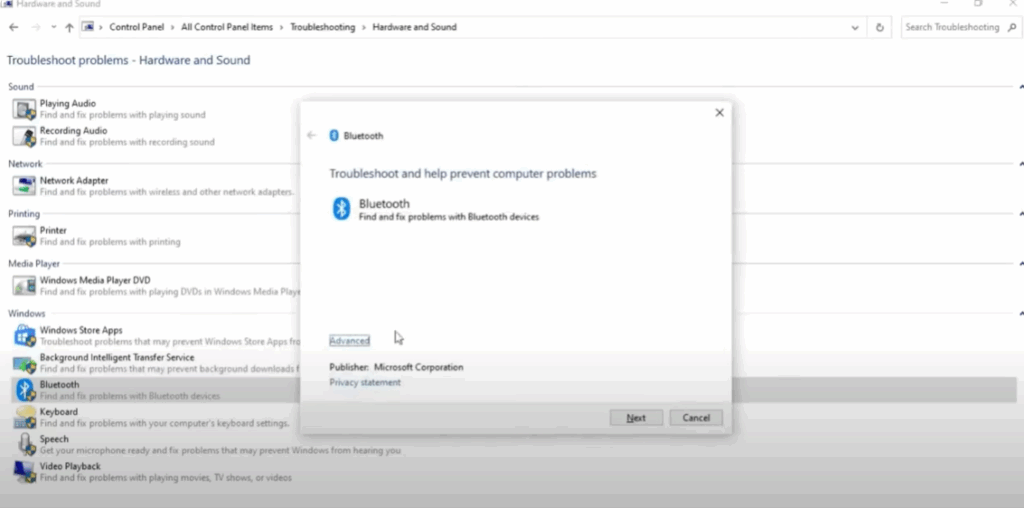Open the Playing Audio troubleshooter icon

(x=24, y=109)
